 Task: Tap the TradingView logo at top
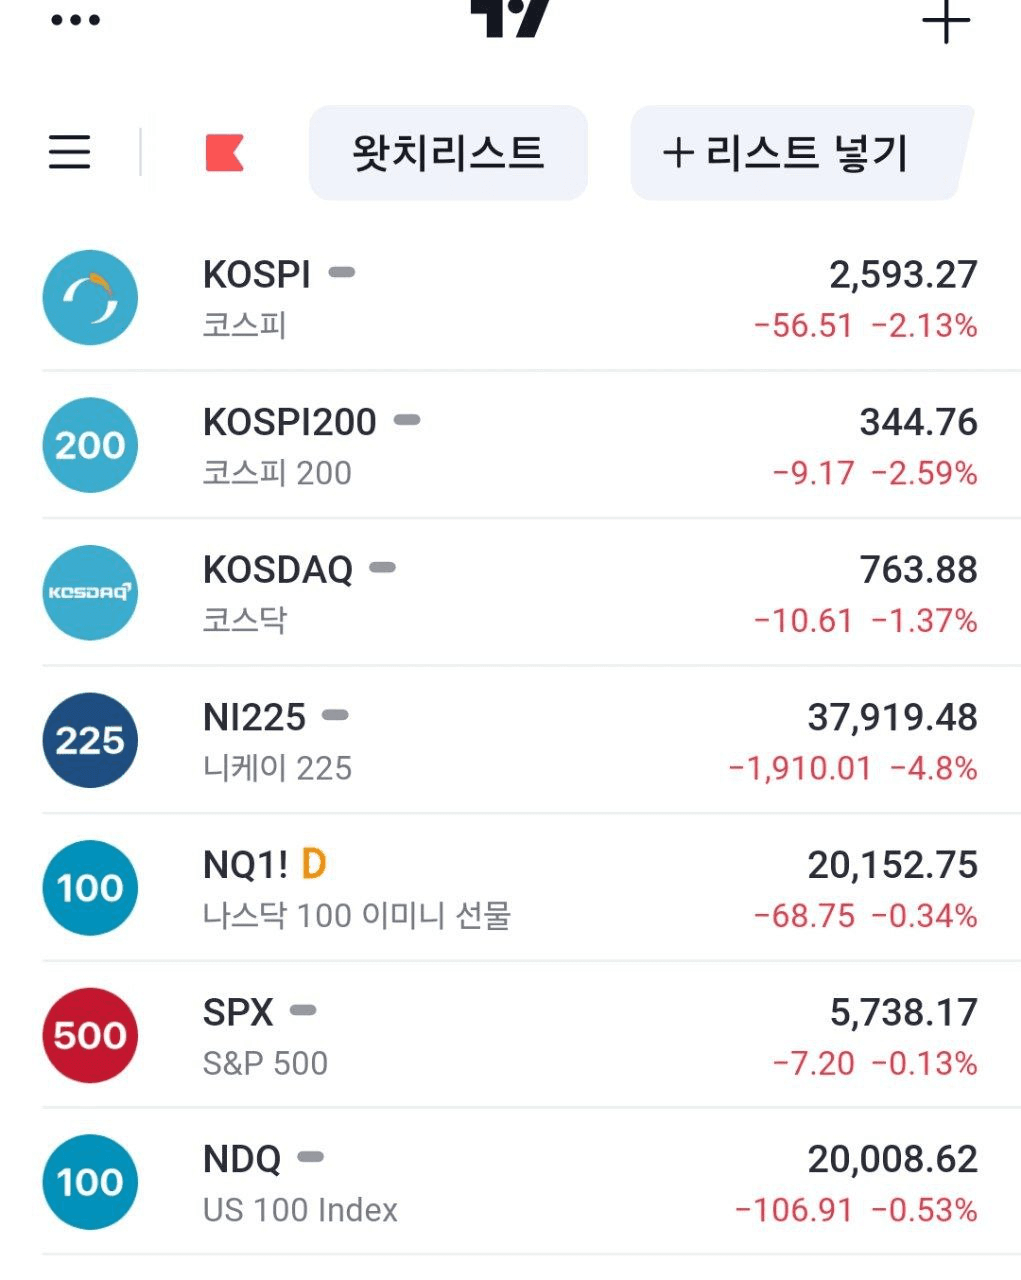tap(510, 16)
